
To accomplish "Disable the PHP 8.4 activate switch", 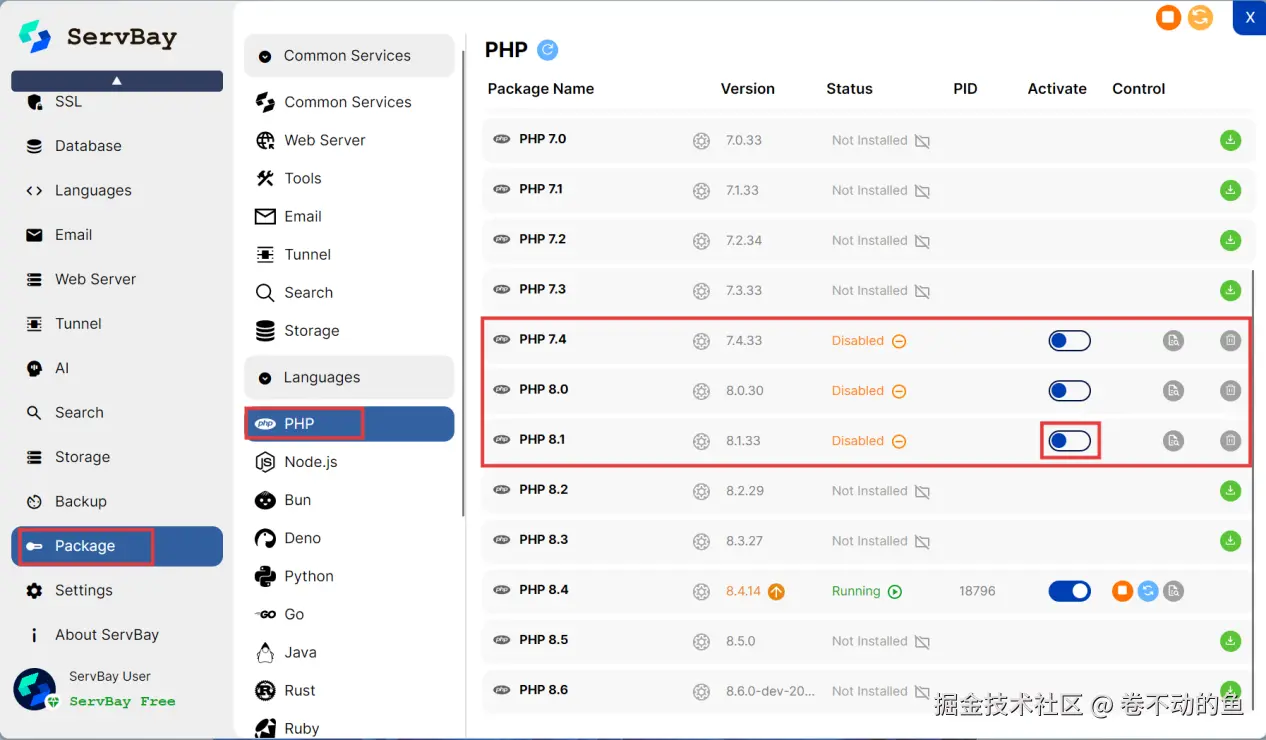I will [1069, 591].
